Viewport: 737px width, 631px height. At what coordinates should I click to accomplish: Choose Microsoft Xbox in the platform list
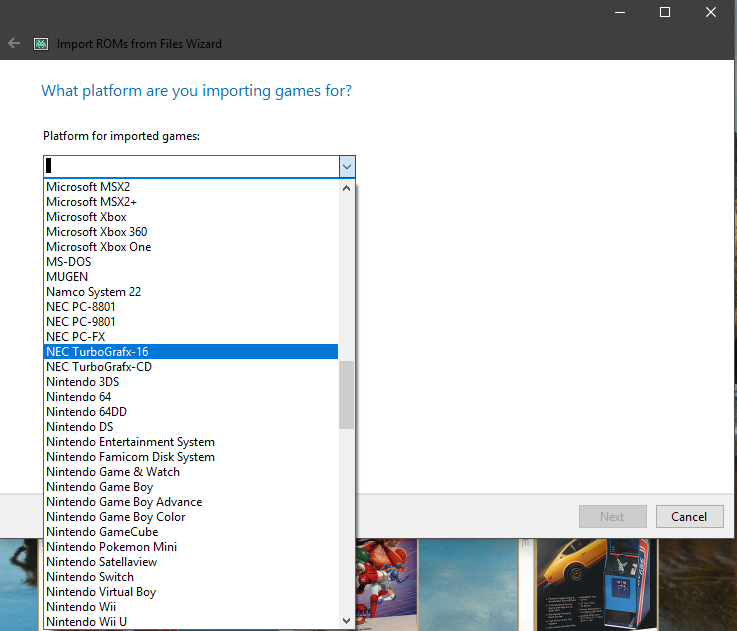[x=191, y=217]
